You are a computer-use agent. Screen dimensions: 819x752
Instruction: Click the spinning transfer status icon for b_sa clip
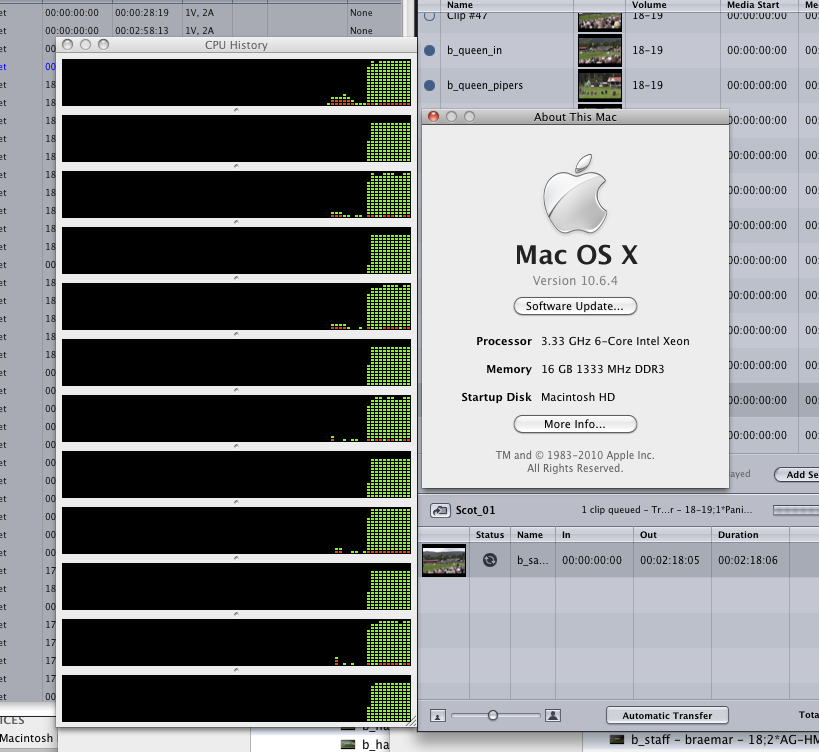click(x=489, y=560)
